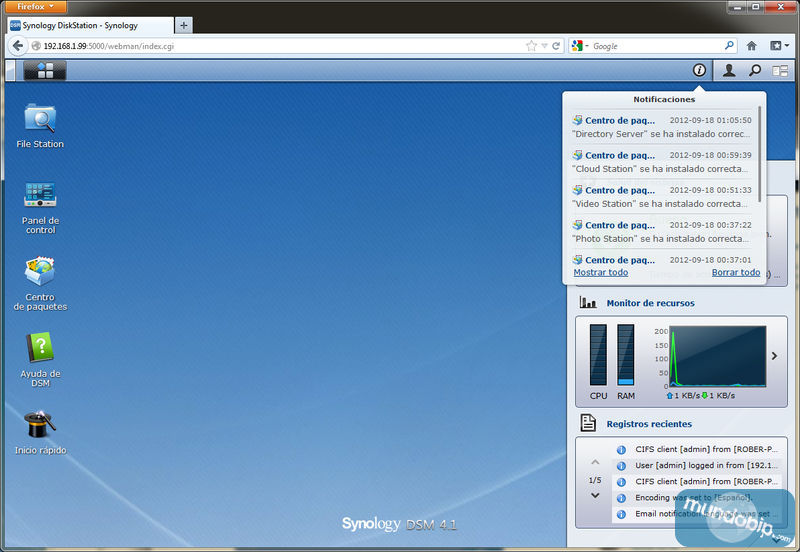Toggle the notifications info icon

699,70
